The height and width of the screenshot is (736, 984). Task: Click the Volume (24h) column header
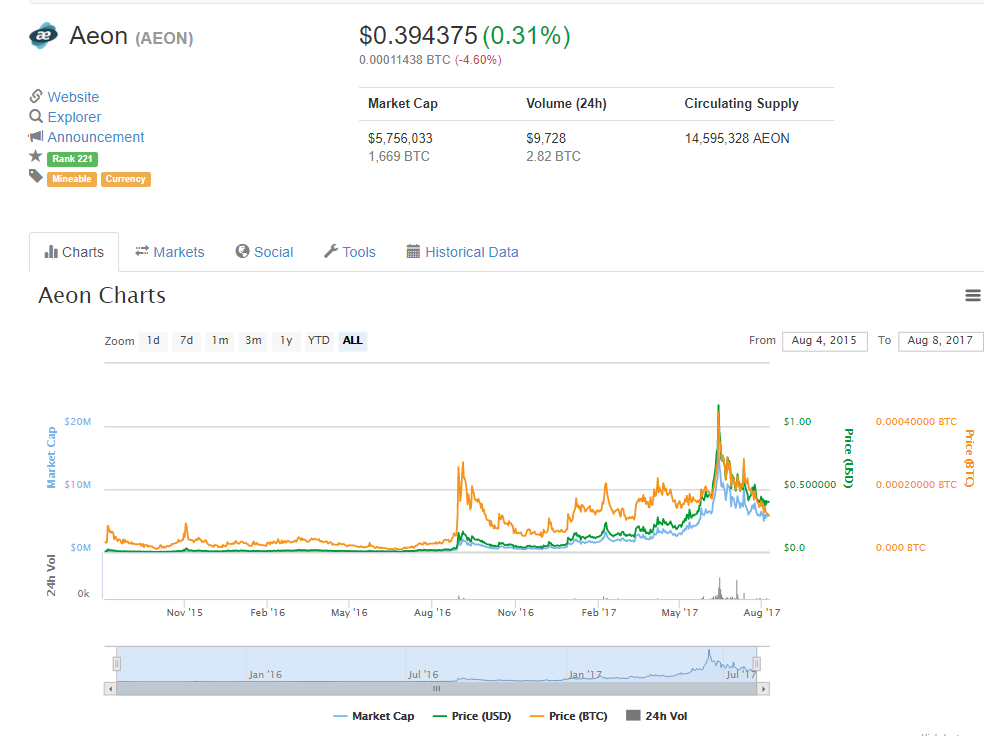pos(566,104)
